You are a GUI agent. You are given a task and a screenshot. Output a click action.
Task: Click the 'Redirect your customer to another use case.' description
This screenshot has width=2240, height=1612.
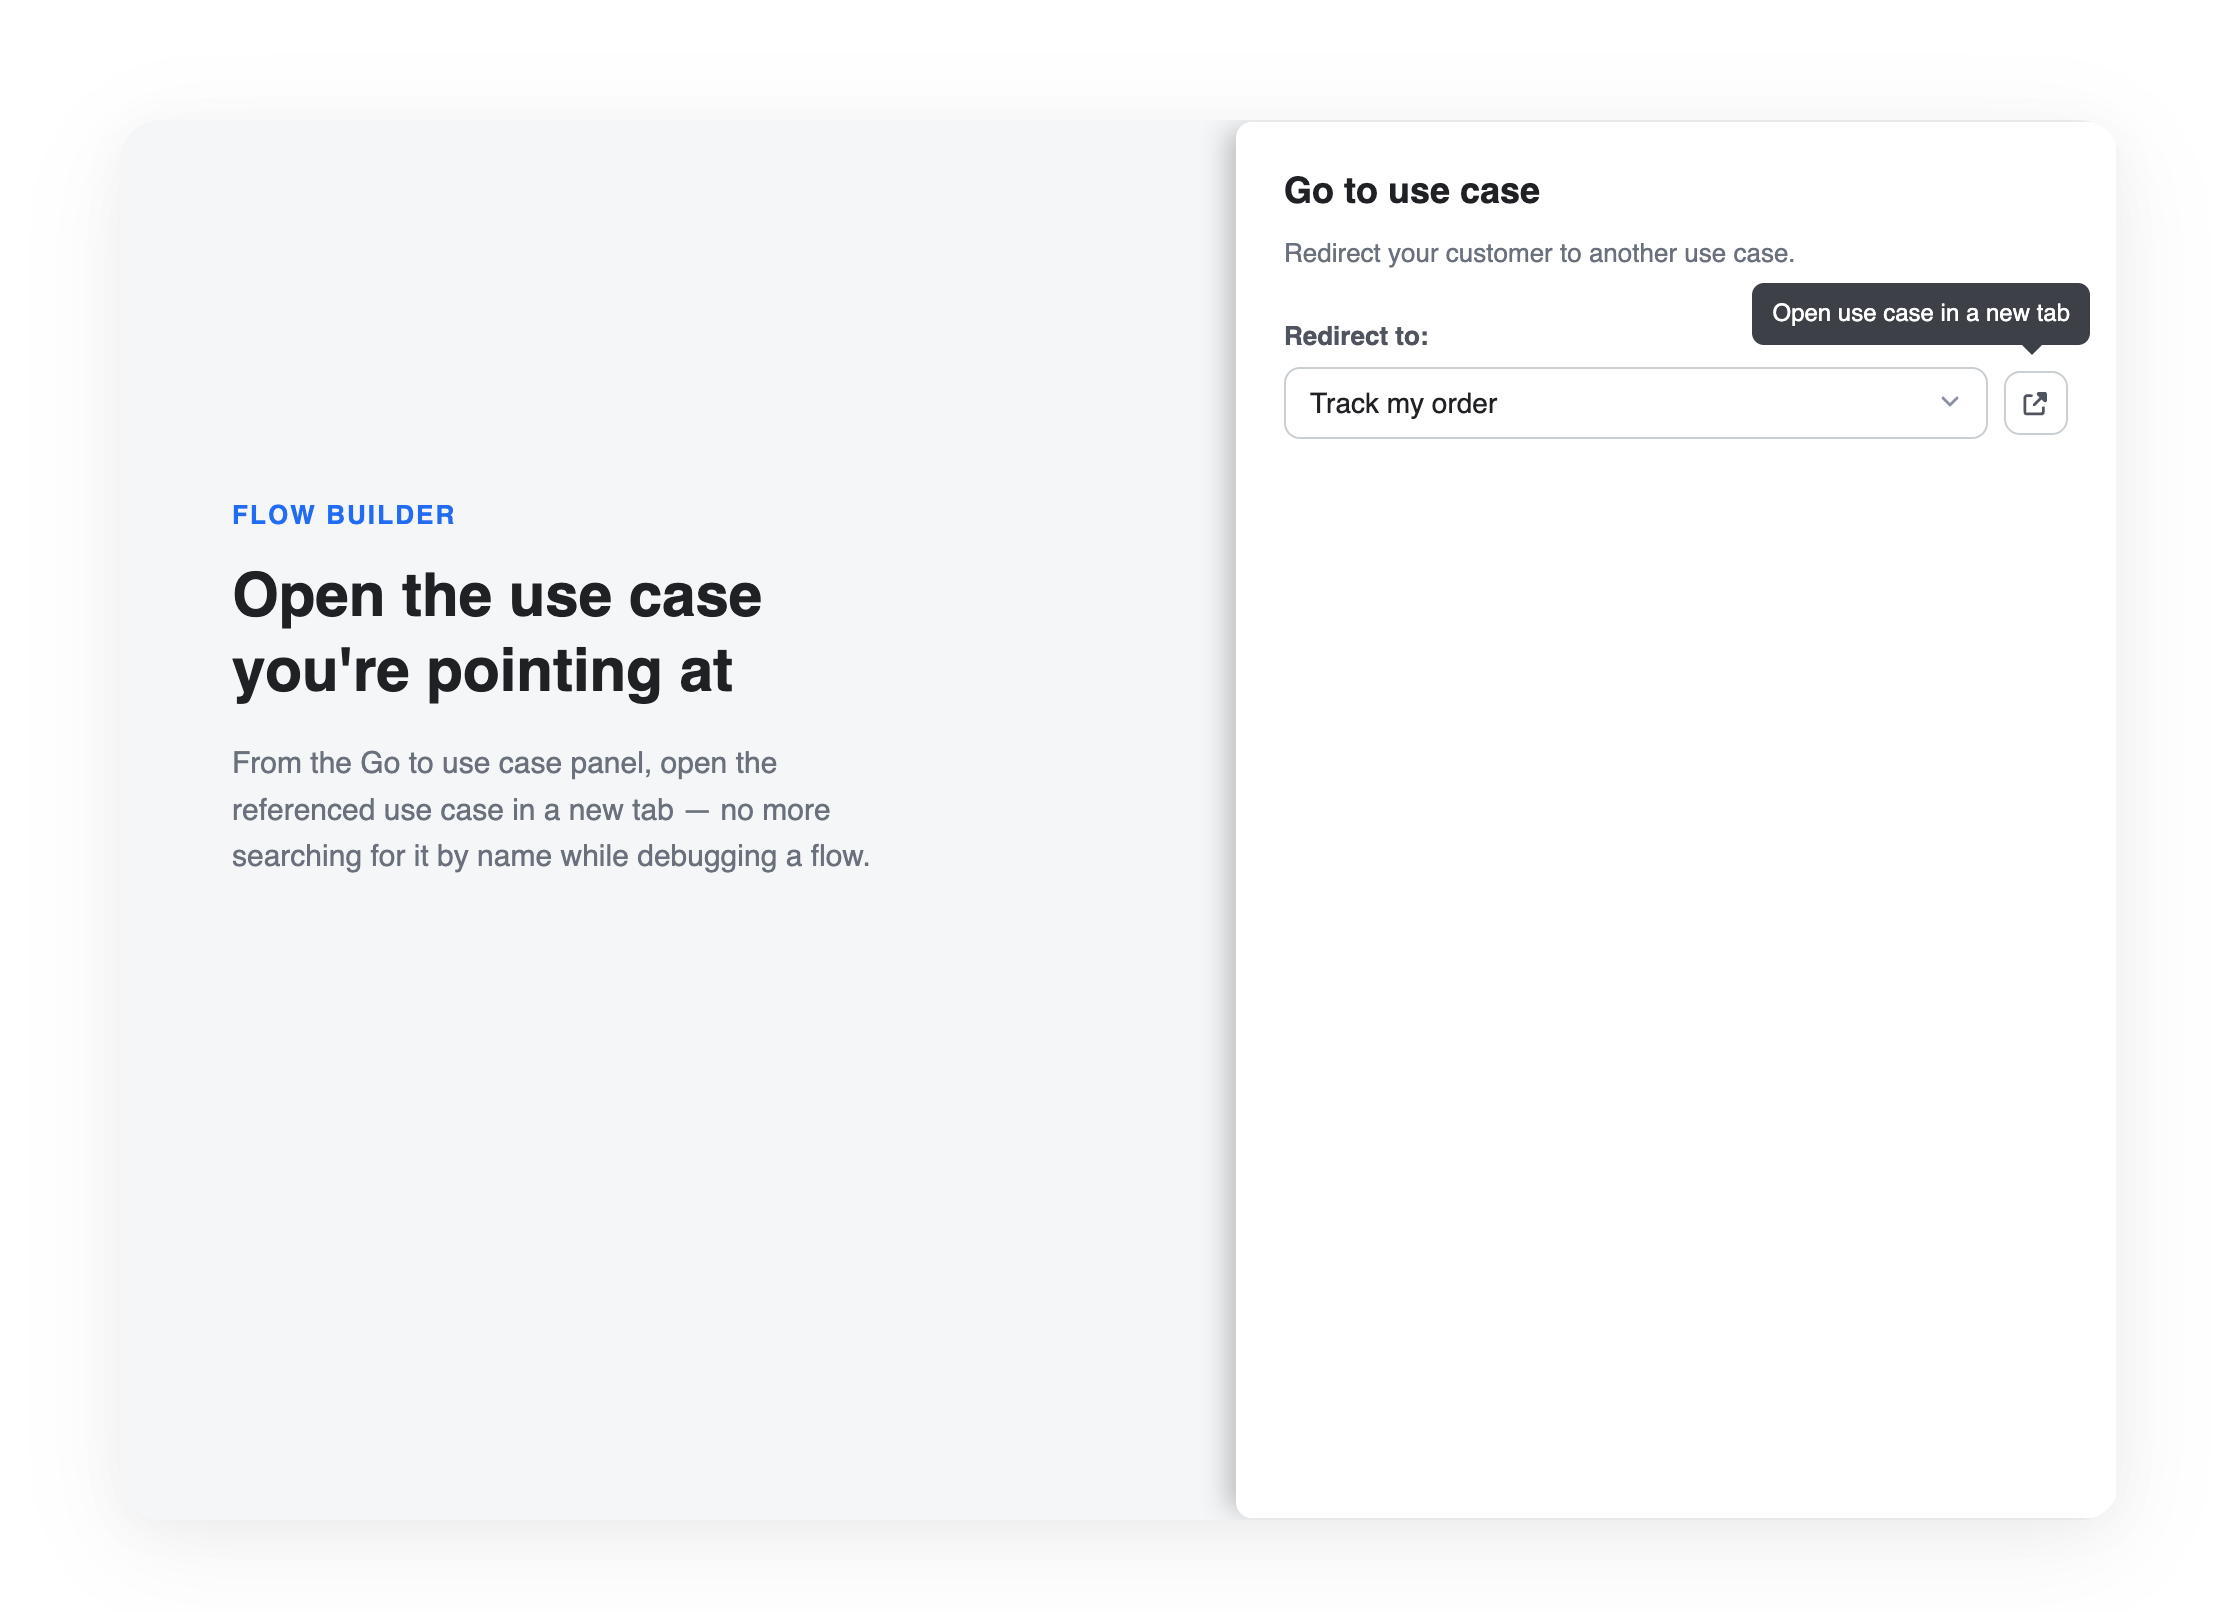1539,253
